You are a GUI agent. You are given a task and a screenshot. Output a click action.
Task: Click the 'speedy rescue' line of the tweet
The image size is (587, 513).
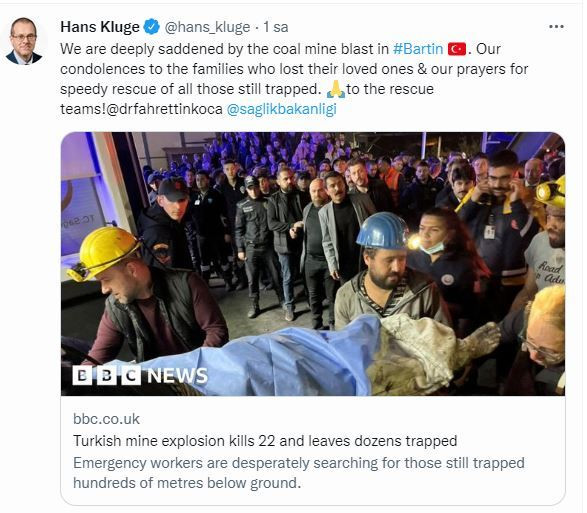[247, 89]
